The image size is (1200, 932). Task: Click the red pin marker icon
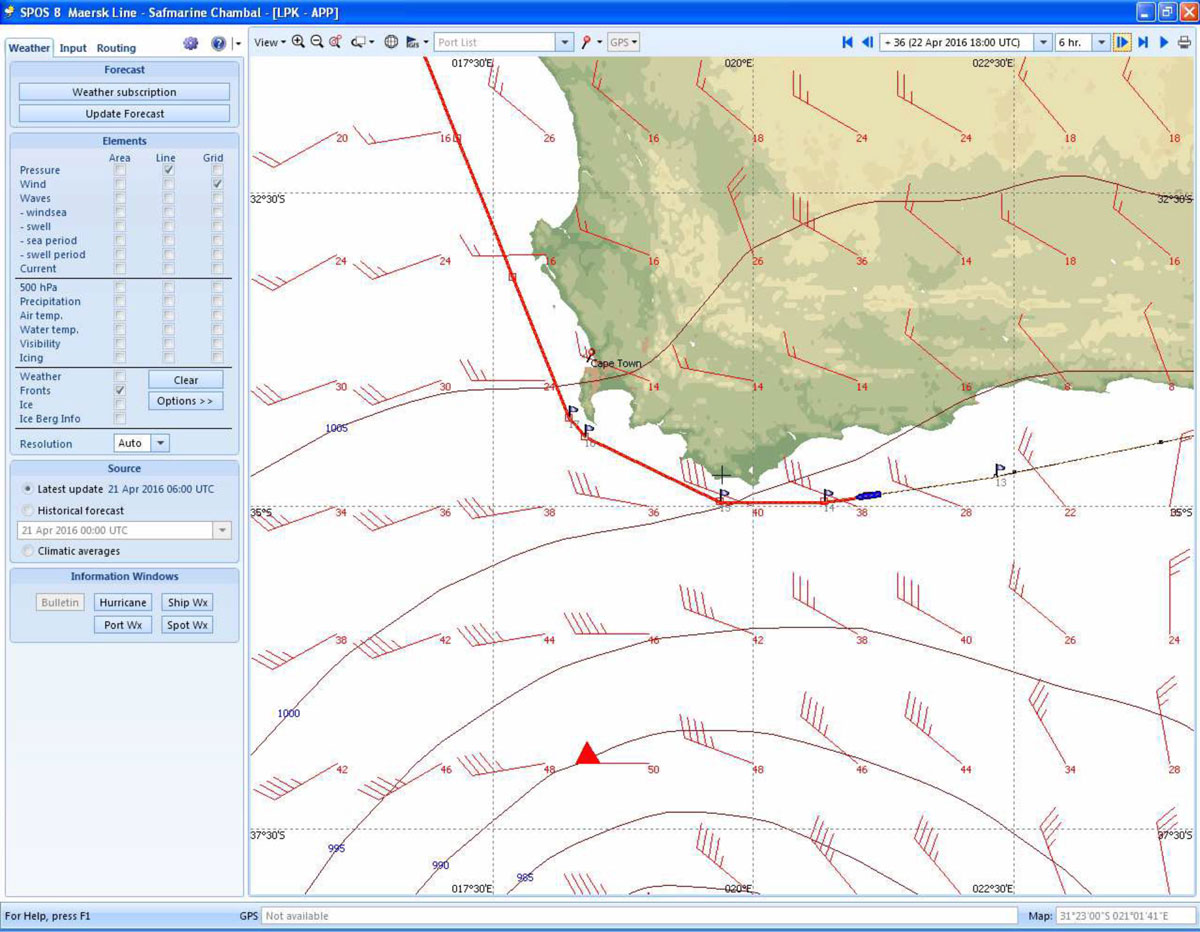(586, 42)
